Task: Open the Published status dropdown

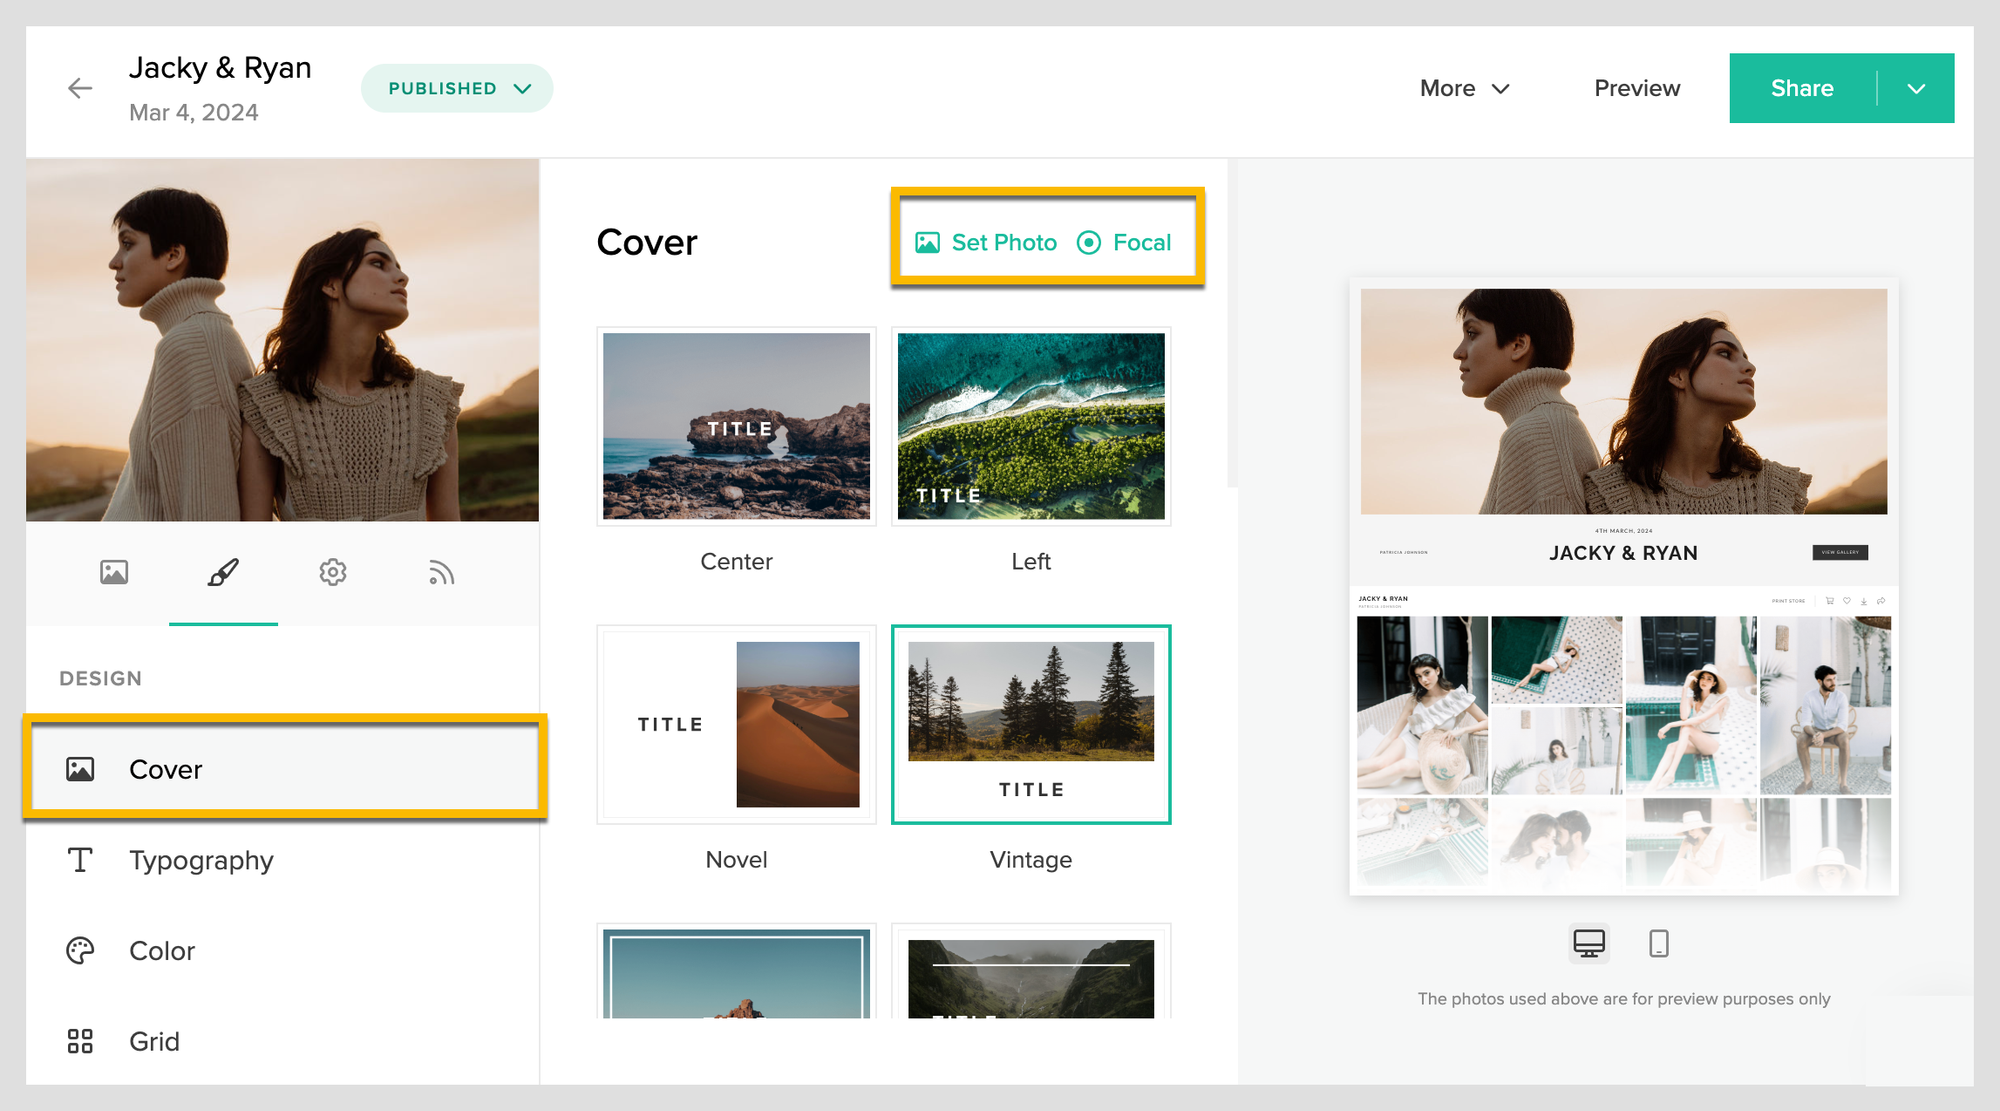Action: pos(457,88)
